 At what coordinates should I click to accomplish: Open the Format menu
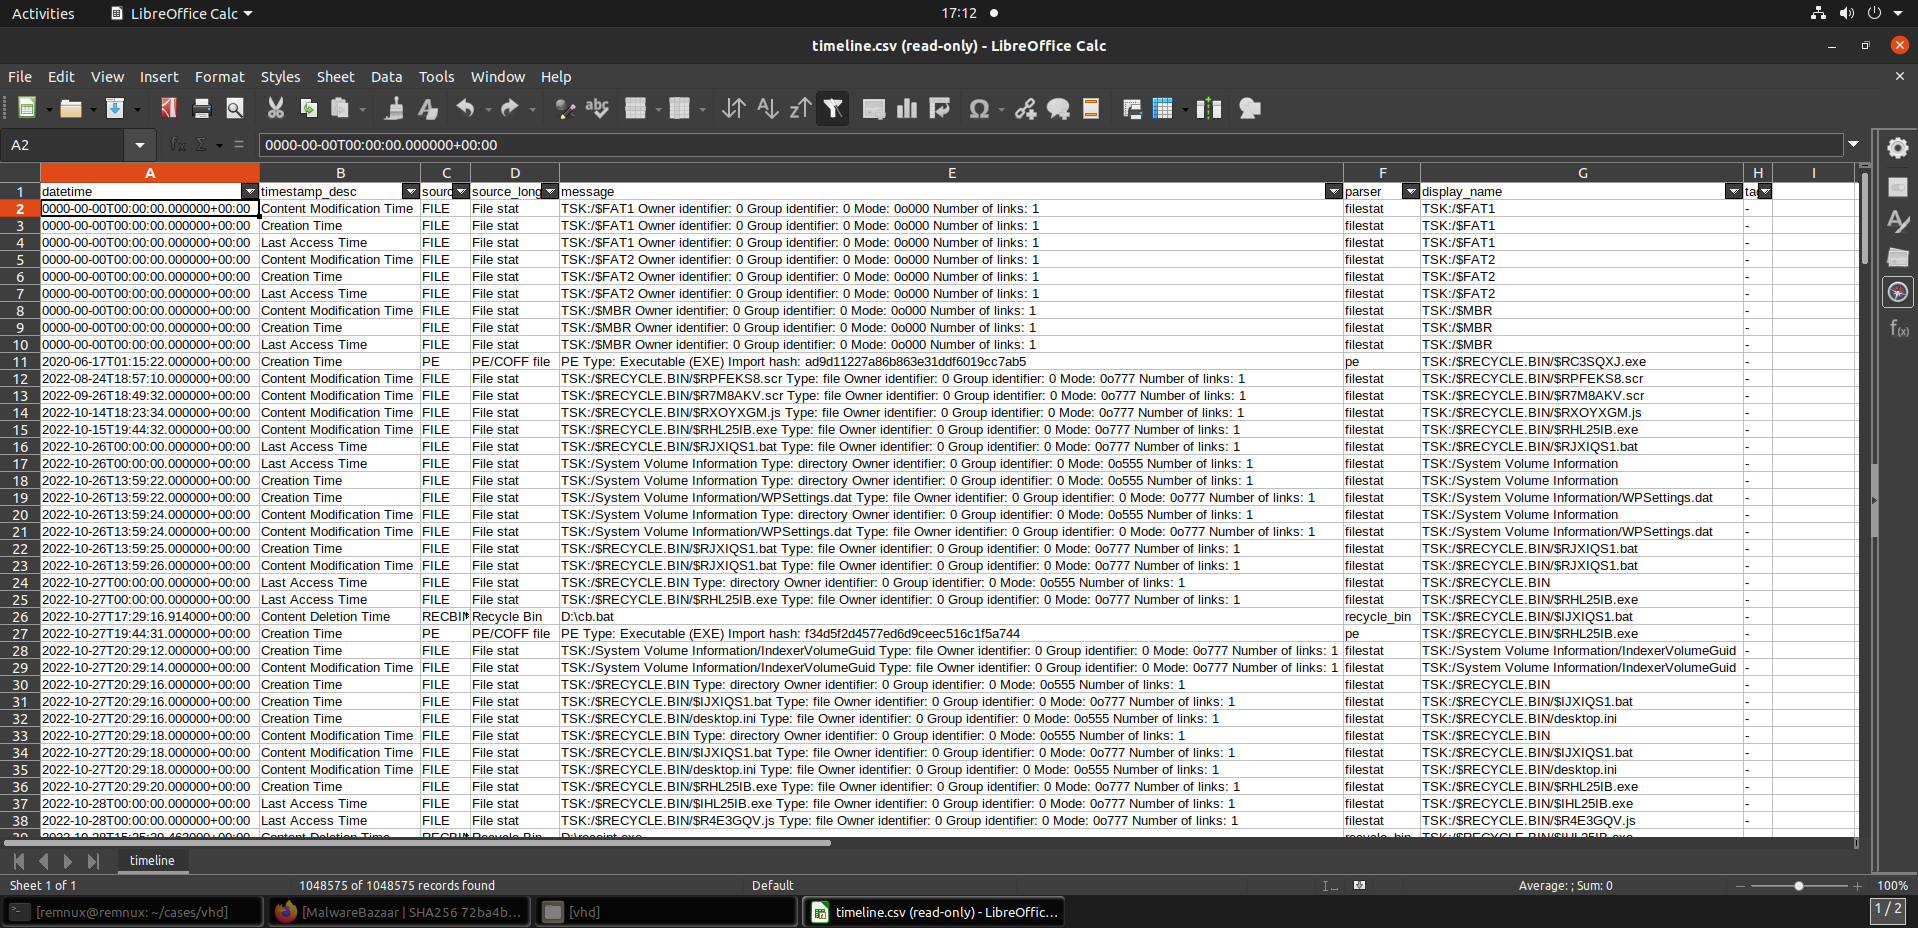(219, 77)
